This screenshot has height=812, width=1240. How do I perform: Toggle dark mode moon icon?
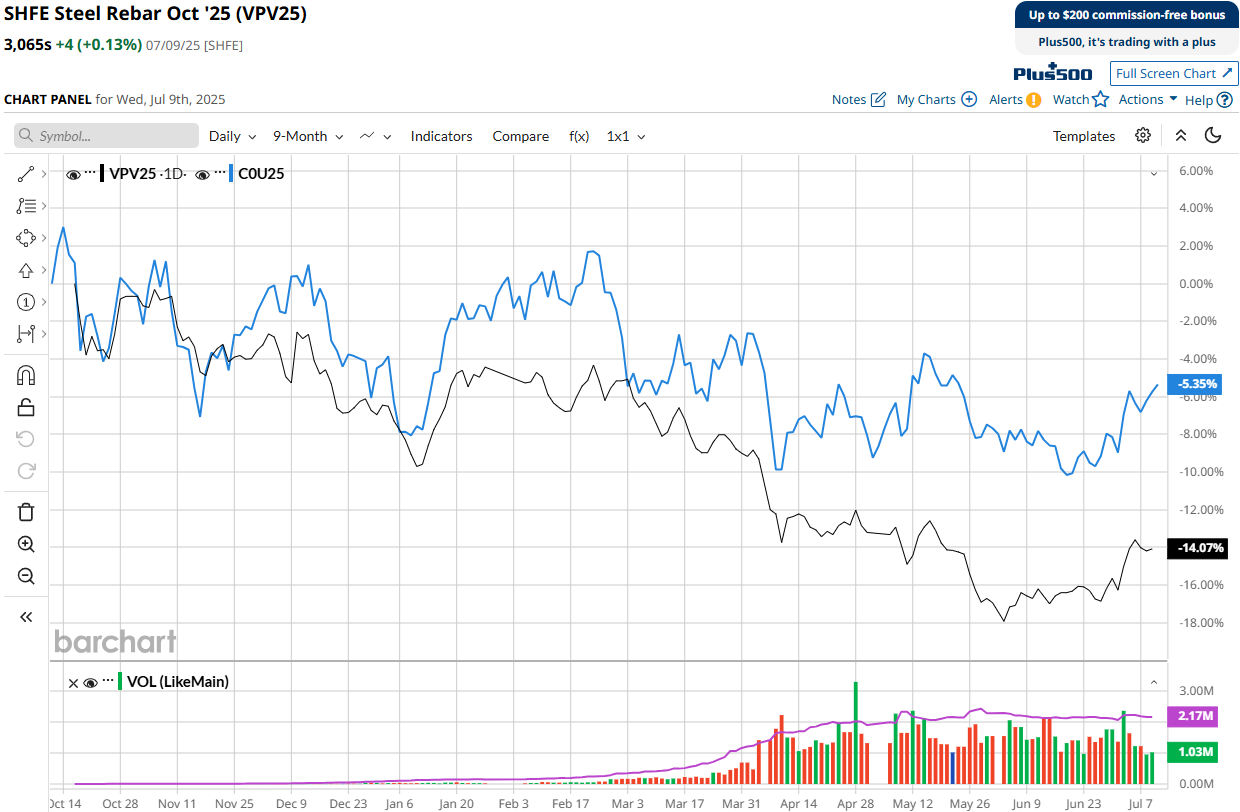1213,136
